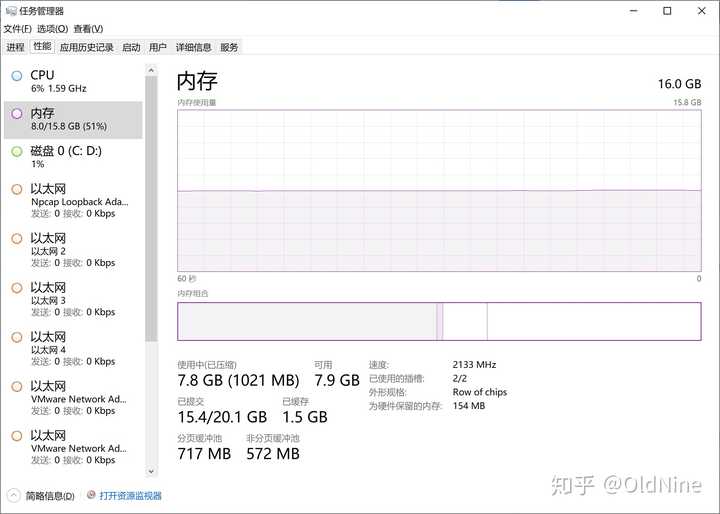Viewport: 720px width, 514px height.
Task: Select the 以太网 4 adapter entry
Action: pos(73,349)
